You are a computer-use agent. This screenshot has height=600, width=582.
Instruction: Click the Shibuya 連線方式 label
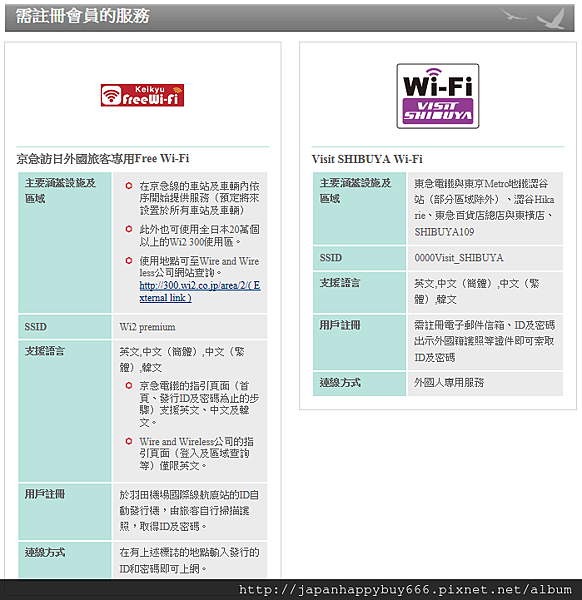340,383
